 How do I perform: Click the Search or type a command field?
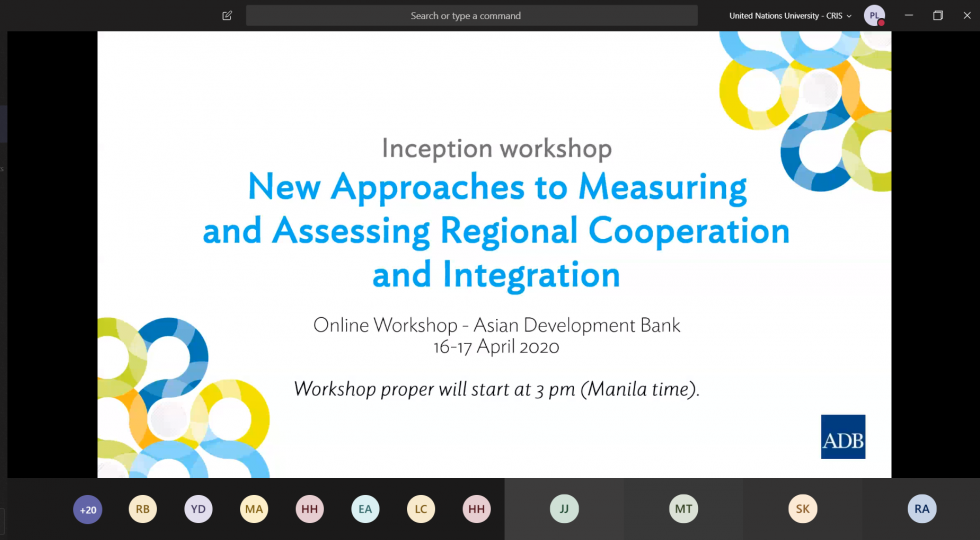(472, 16)
